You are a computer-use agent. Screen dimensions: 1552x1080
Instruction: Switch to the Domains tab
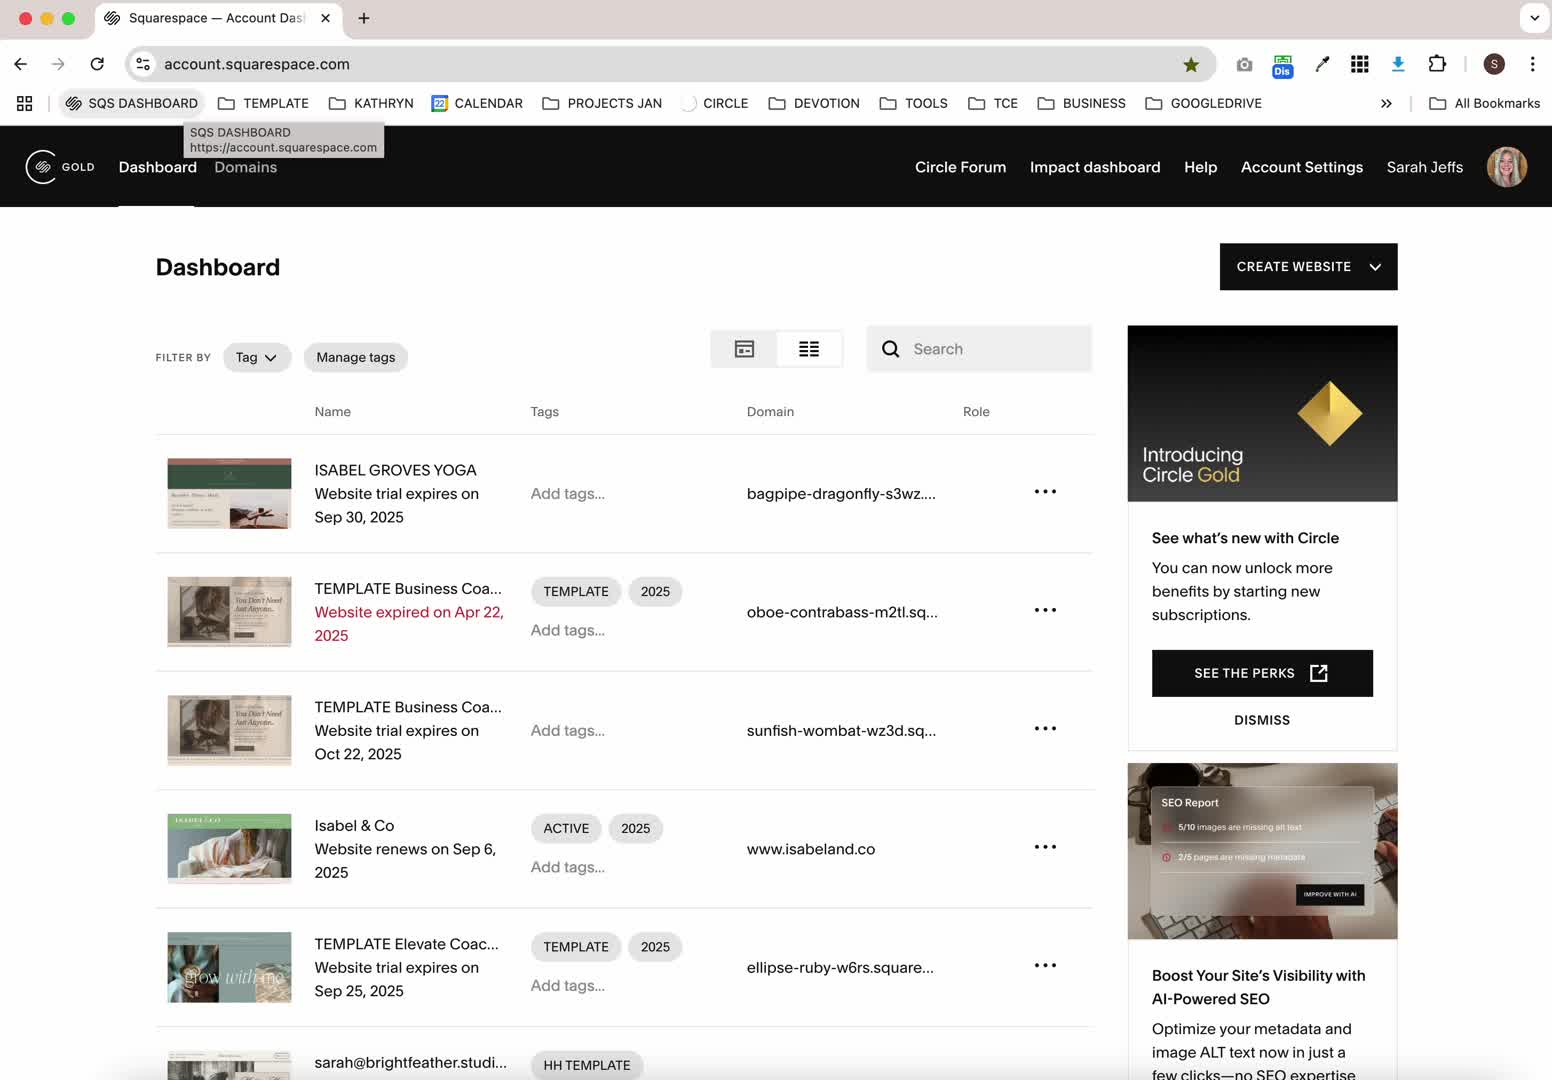[x=245, y=167]
